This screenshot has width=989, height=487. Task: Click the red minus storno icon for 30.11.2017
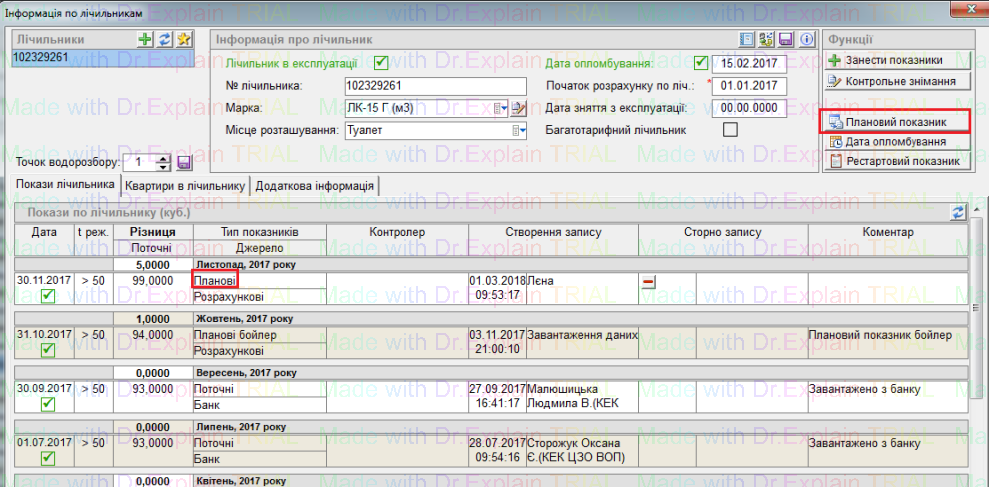[648, 282]
